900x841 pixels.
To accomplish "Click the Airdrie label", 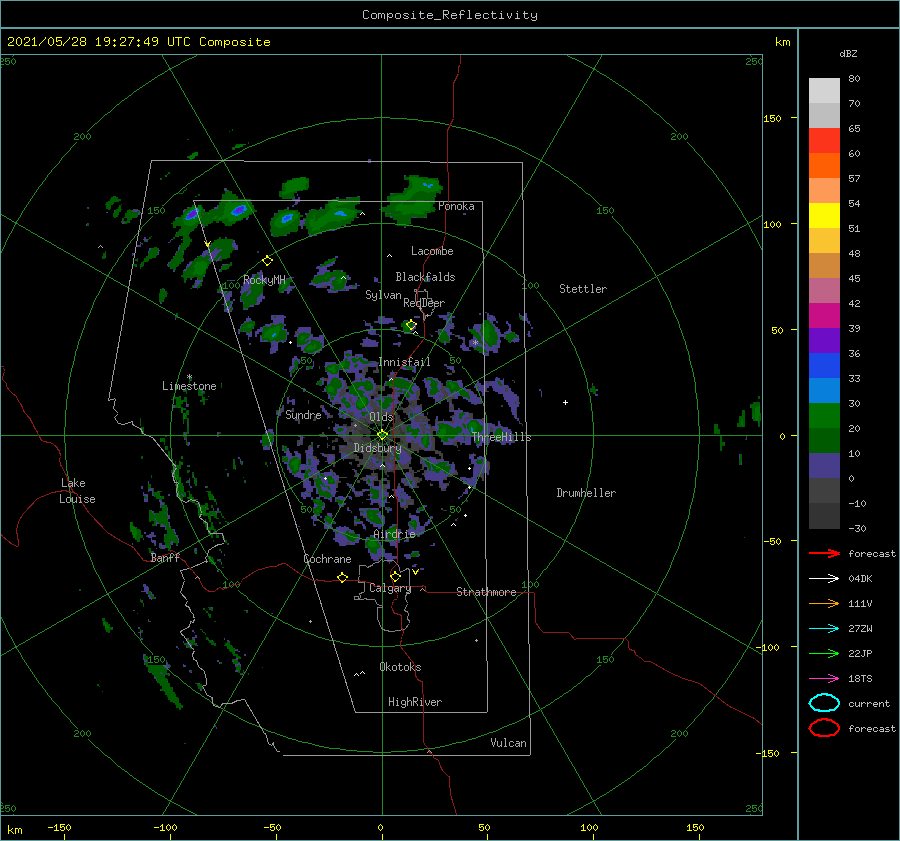I will pyautogui.click(x=394, y=534).
